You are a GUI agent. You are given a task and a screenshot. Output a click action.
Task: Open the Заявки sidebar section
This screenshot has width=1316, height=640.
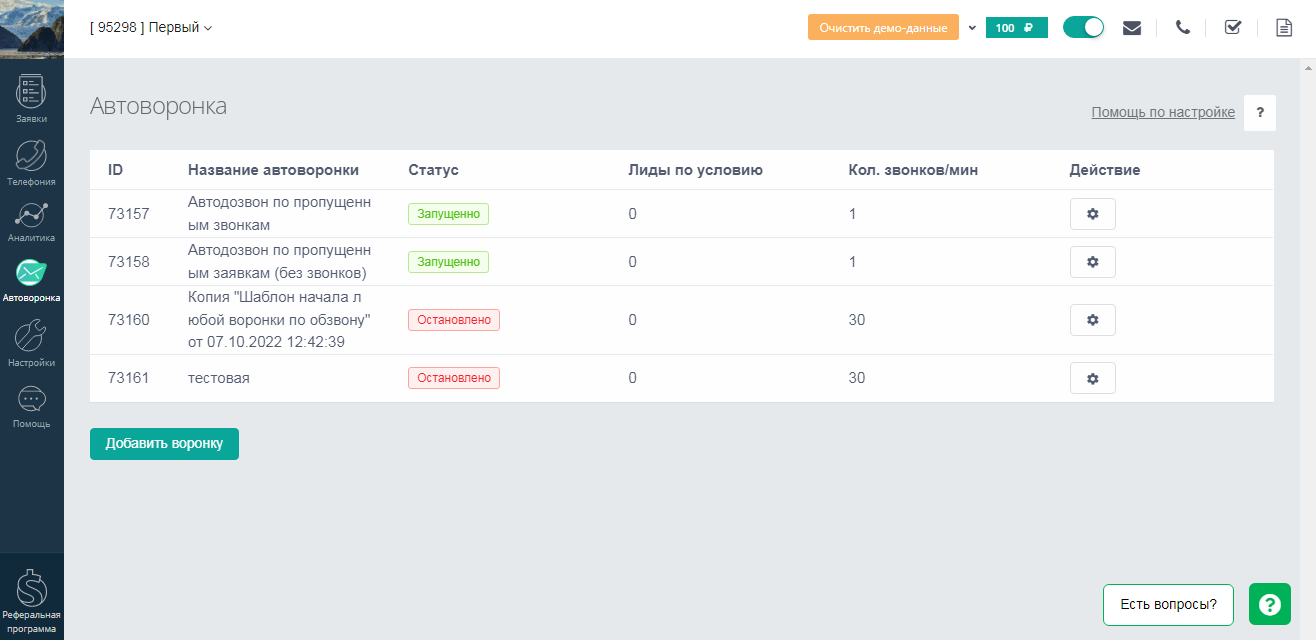tap(31, 98)
